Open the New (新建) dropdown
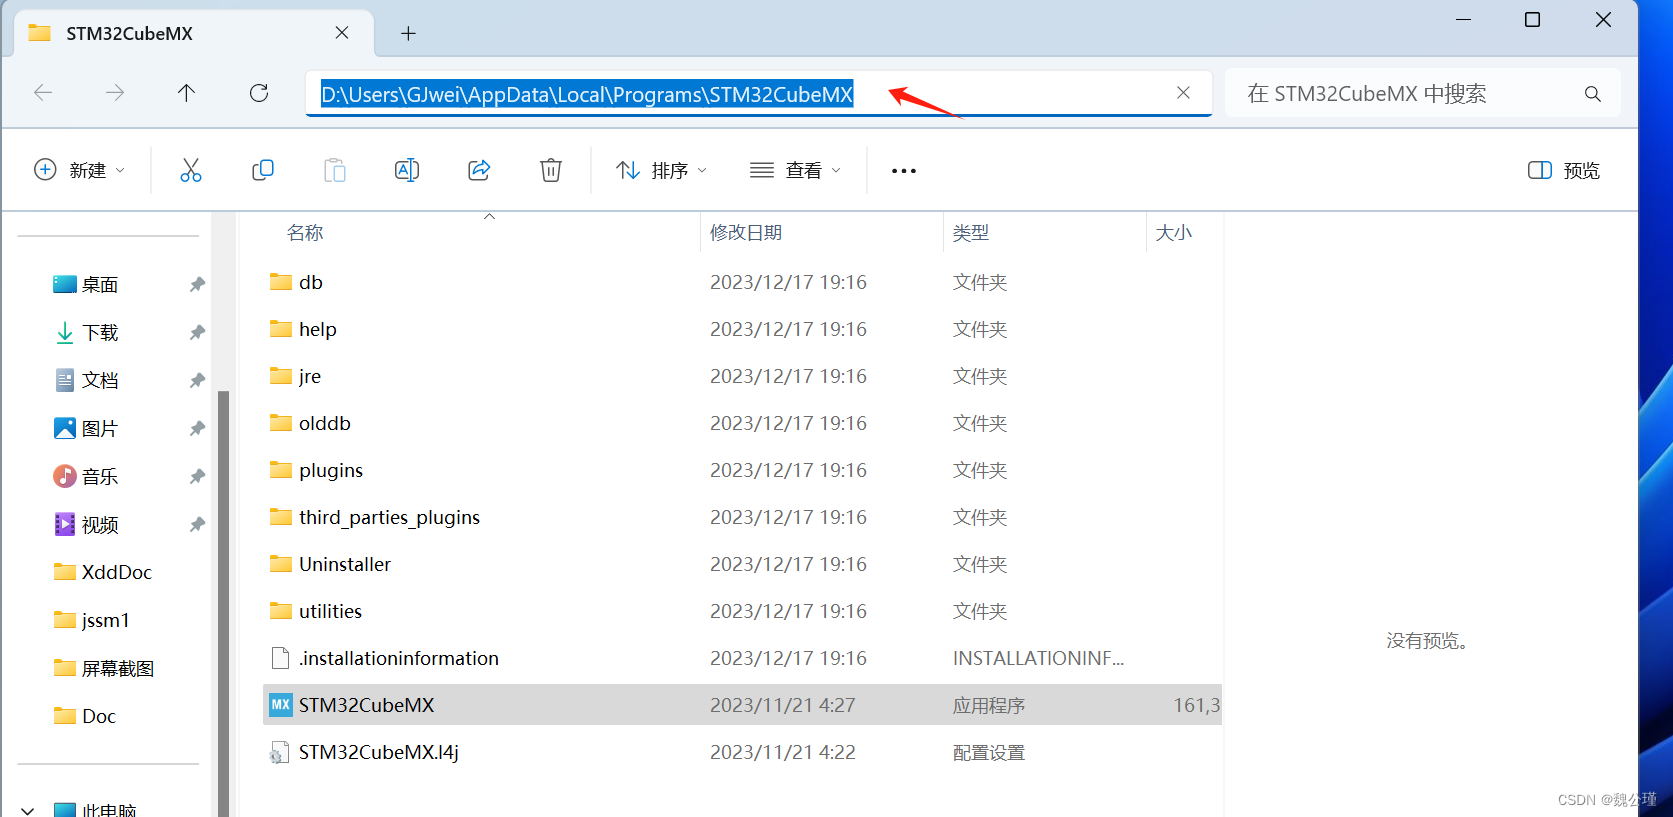The width and height of the screenshot is (1673, 817). pyautogui.click(x=80, y=170)
